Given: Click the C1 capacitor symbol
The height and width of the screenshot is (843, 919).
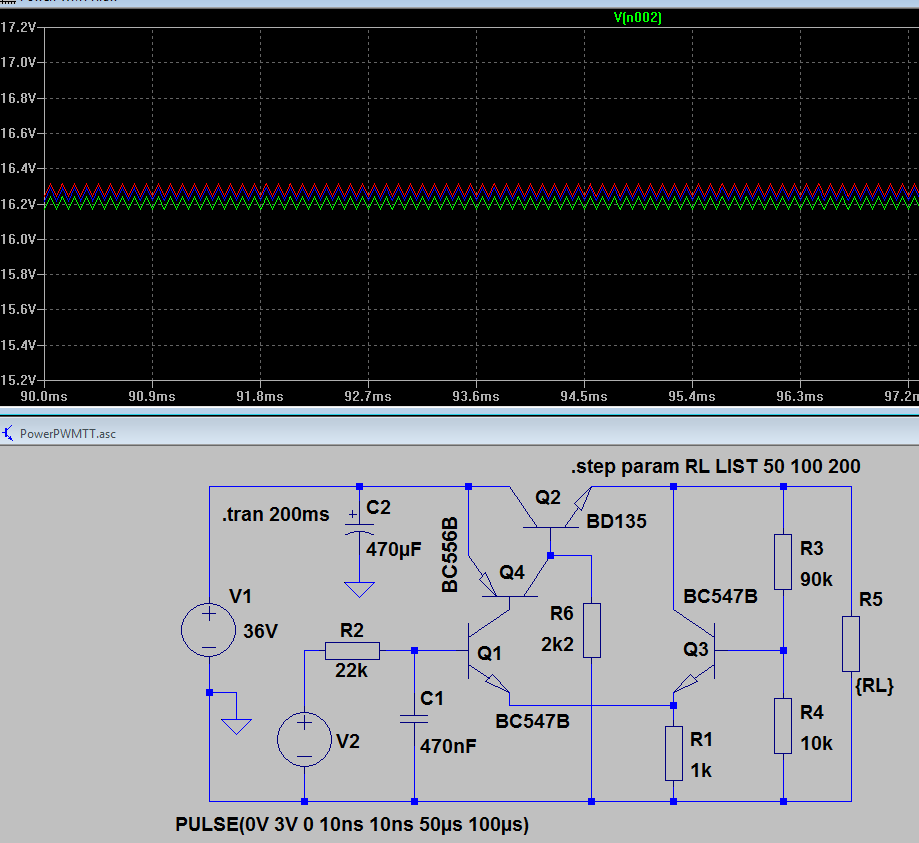Looking at the screenshot, I should (x=414, y=719).
